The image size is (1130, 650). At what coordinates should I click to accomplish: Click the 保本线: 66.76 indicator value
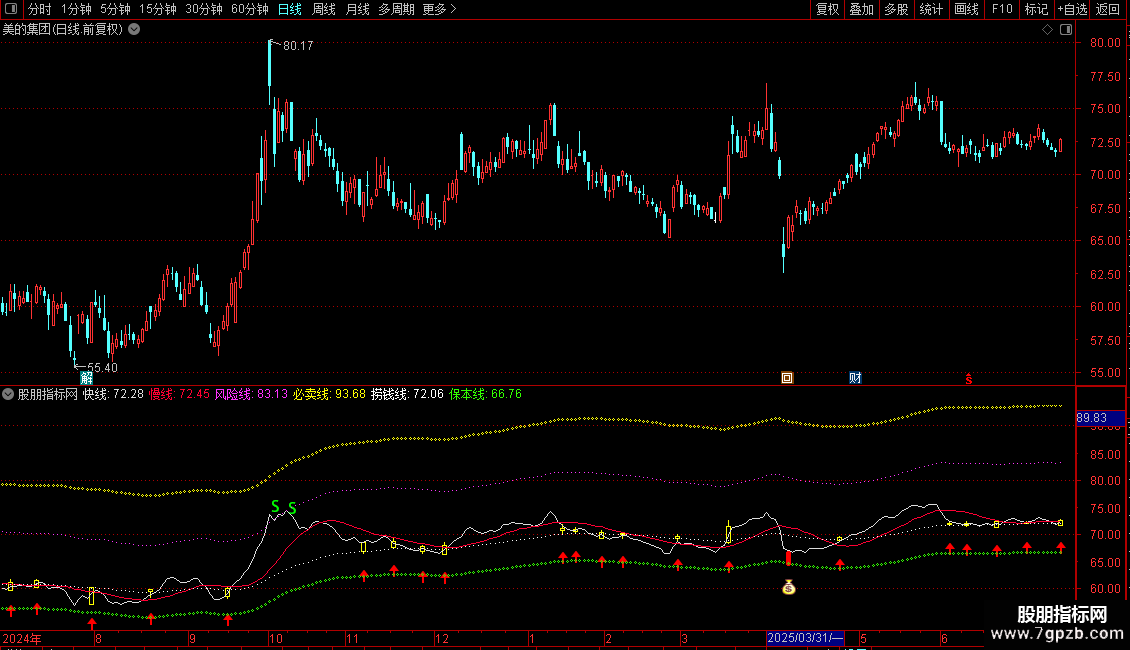pyautogui.click(x=486, y=394)
